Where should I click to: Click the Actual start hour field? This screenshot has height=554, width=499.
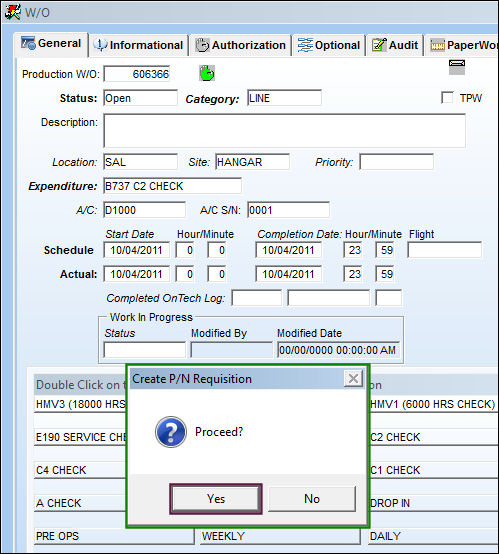185,274
